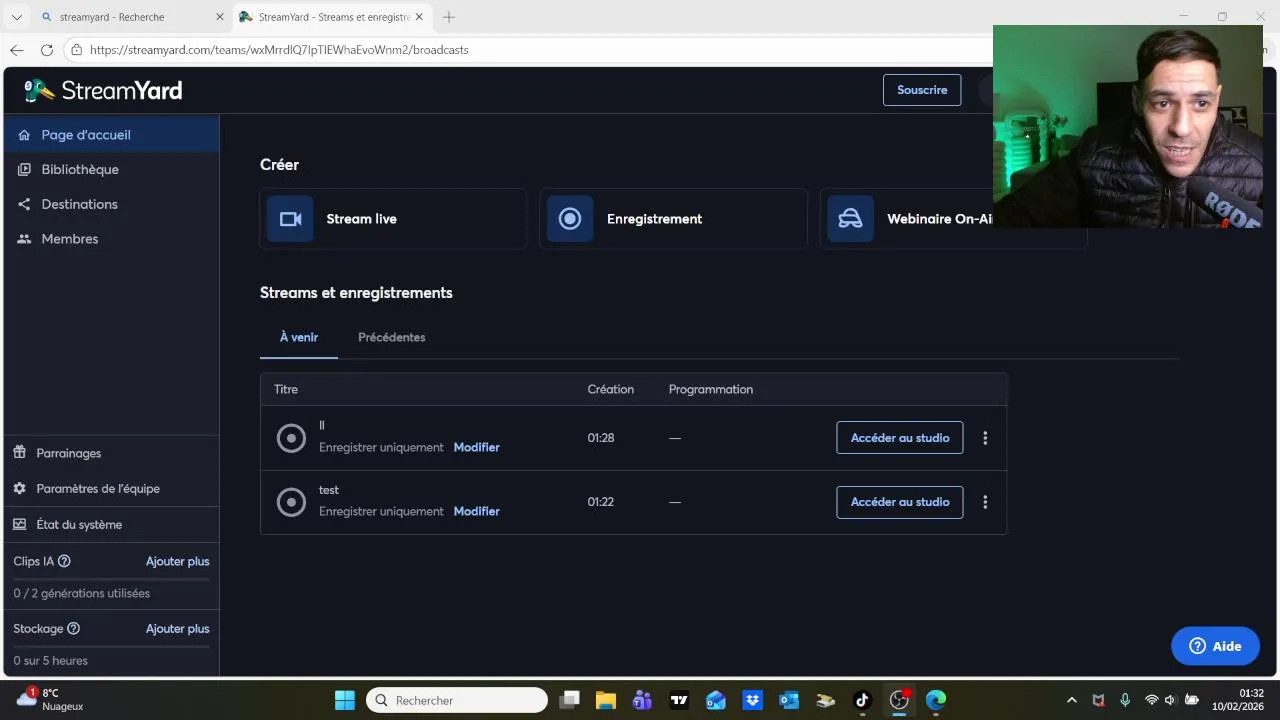Click the 'test' recording title
The height and width of the screenshot is (720, 1280).
[x=329, y=490]
